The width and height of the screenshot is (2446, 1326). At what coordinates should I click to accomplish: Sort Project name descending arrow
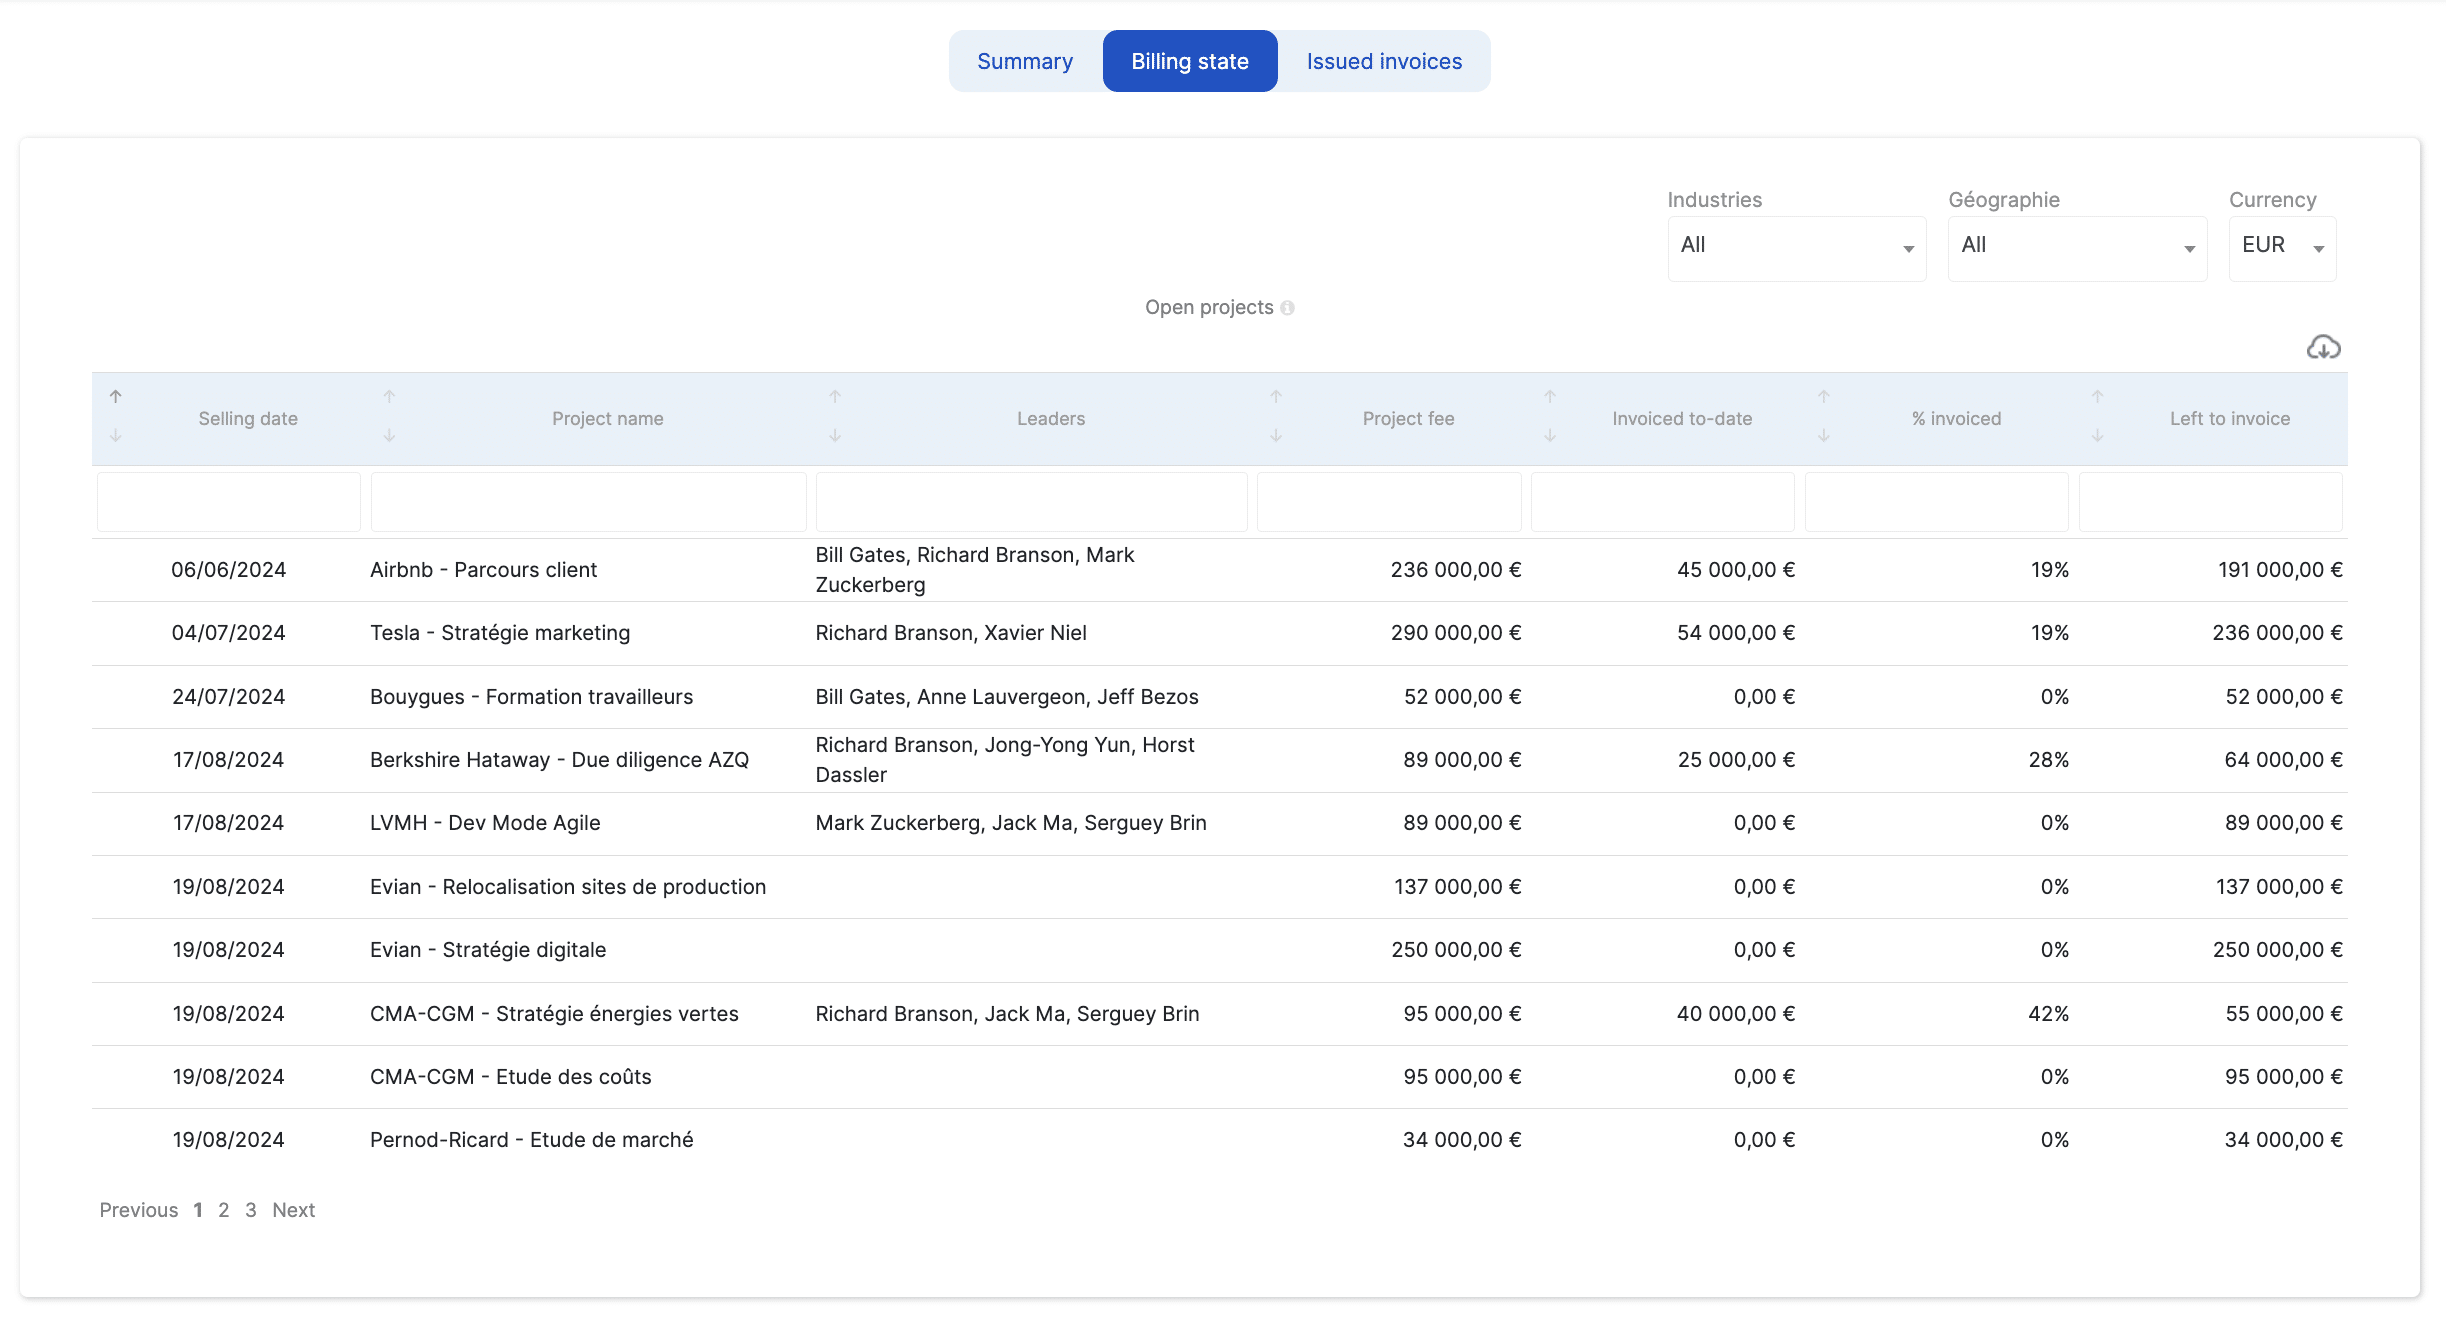tap(390, 436)
